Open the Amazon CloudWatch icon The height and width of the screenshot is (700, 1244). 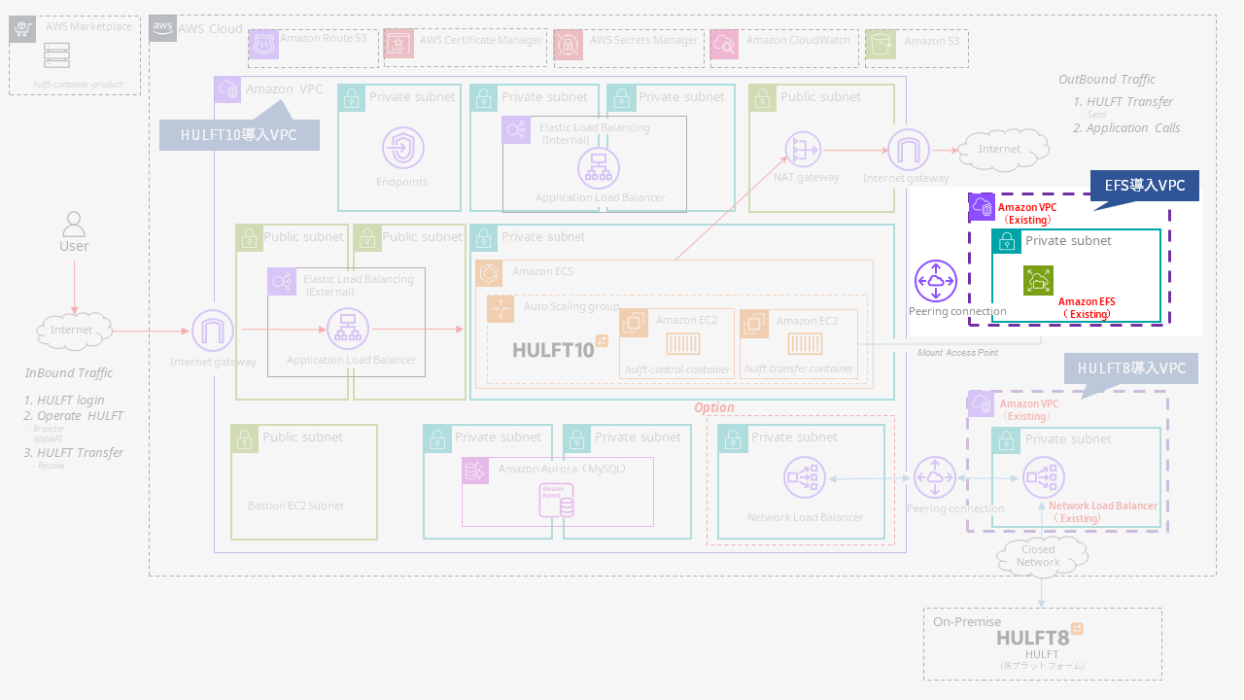click(725, 44)
